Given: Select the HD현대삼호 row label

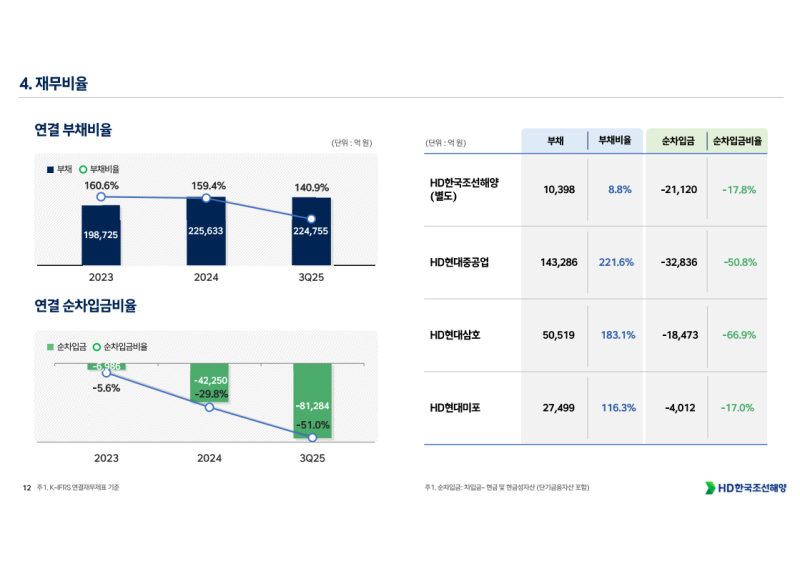Looking at the screenshot, I should (455, 335).
